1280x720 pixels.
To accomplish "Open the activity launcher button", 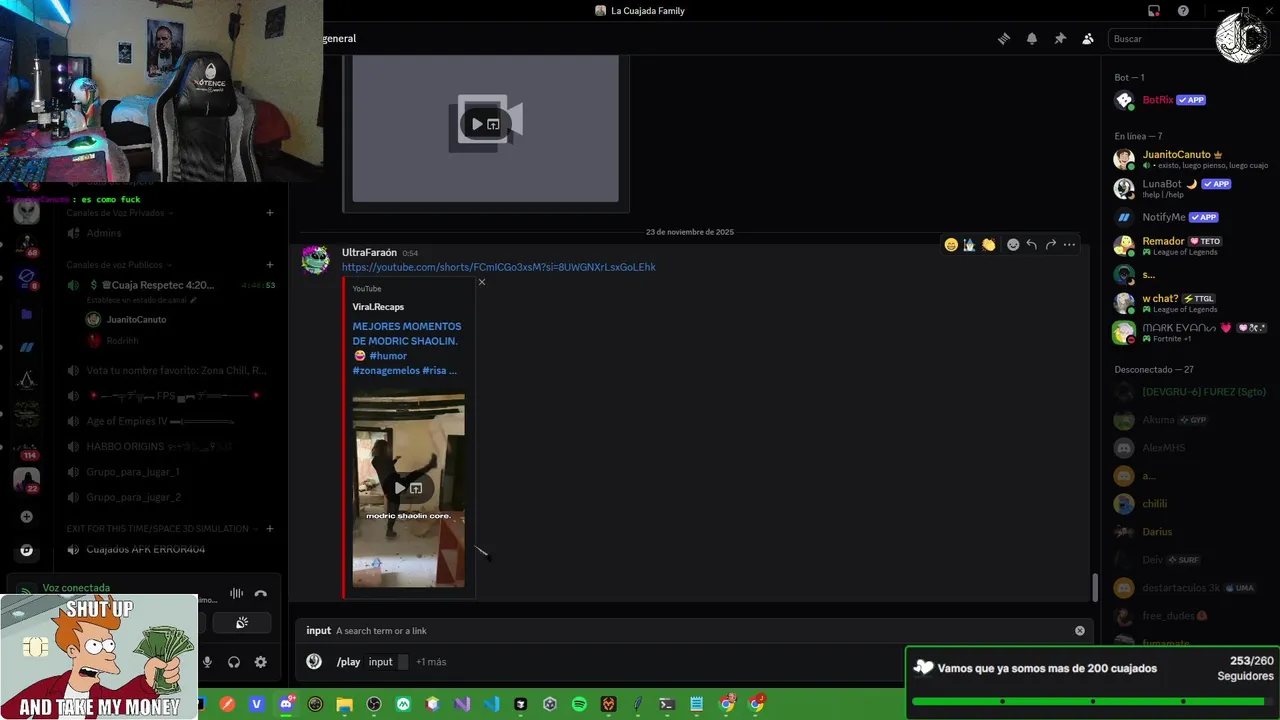I will 242,623.
